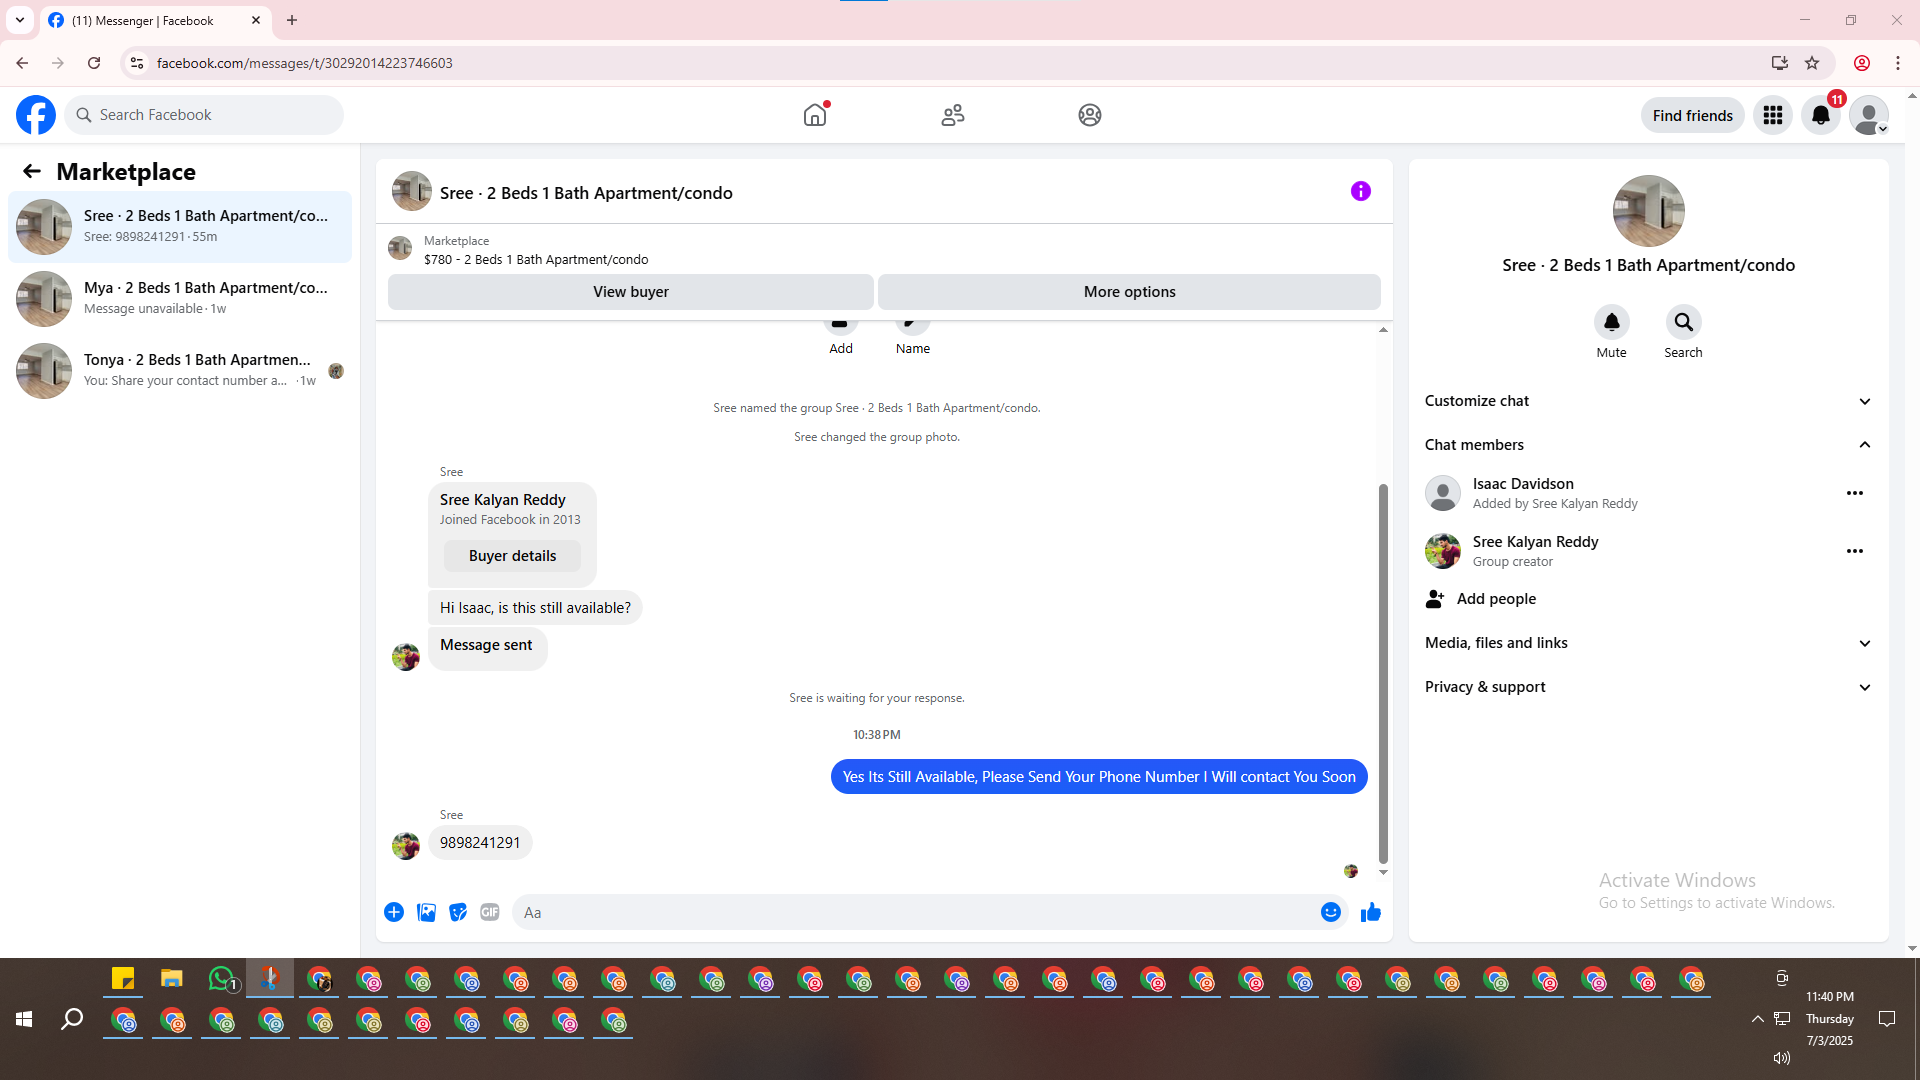Click the View buyer button

tap(630, 292)
